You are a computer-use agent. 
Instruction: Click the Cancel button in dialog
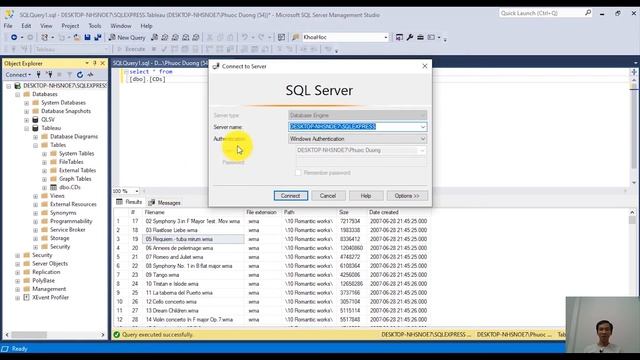[328, 196]
